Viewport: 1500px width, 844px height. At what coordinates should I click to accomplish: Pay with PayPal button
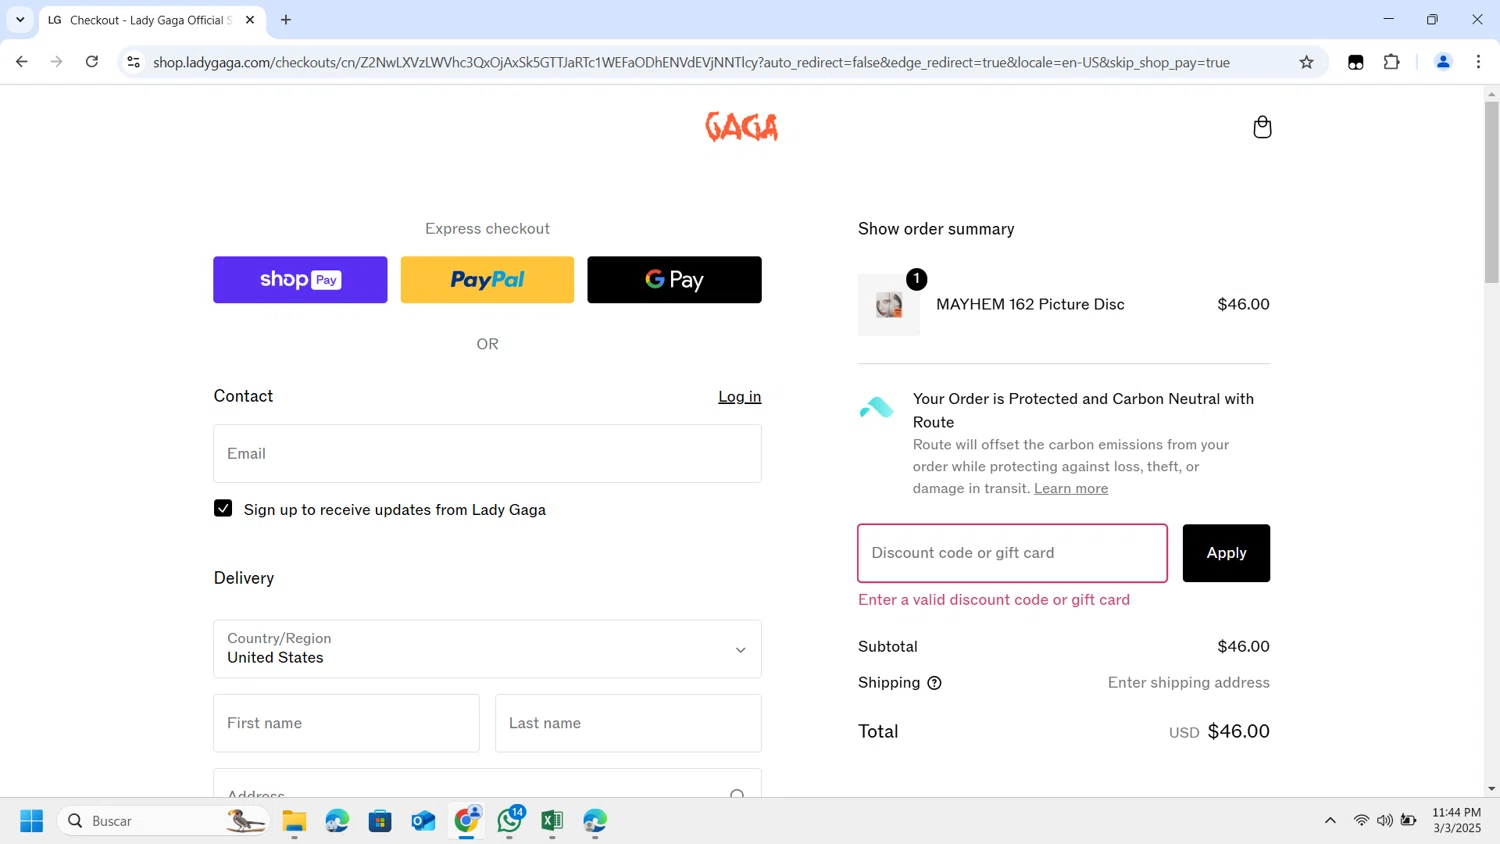tap(487, 280)
